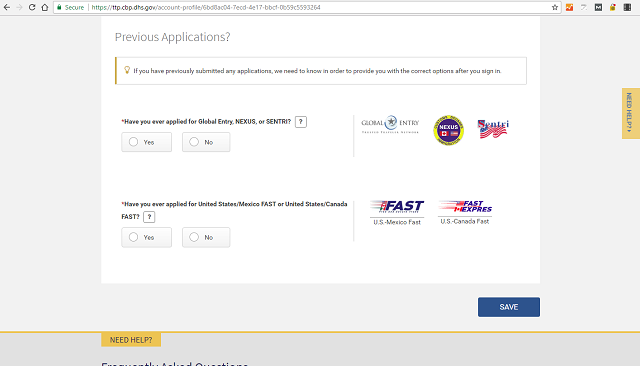Bookmark this page with the star icon
The width and height of the screenshot is (640, 366).
pyautogui.click(x=555, y=7)
